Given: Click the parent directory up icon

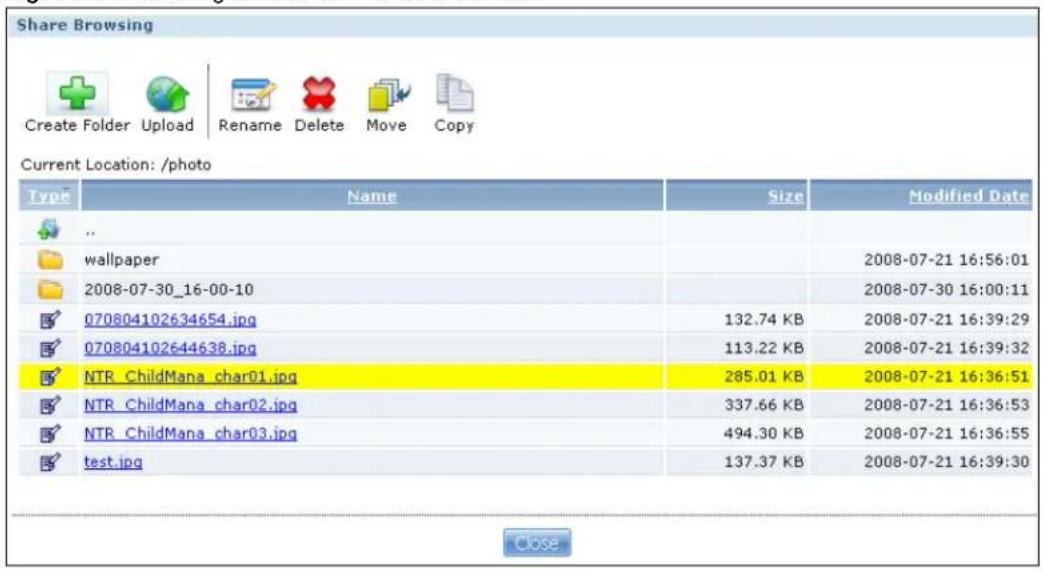Looking at the screenshot, I should [x=49, y=230].
